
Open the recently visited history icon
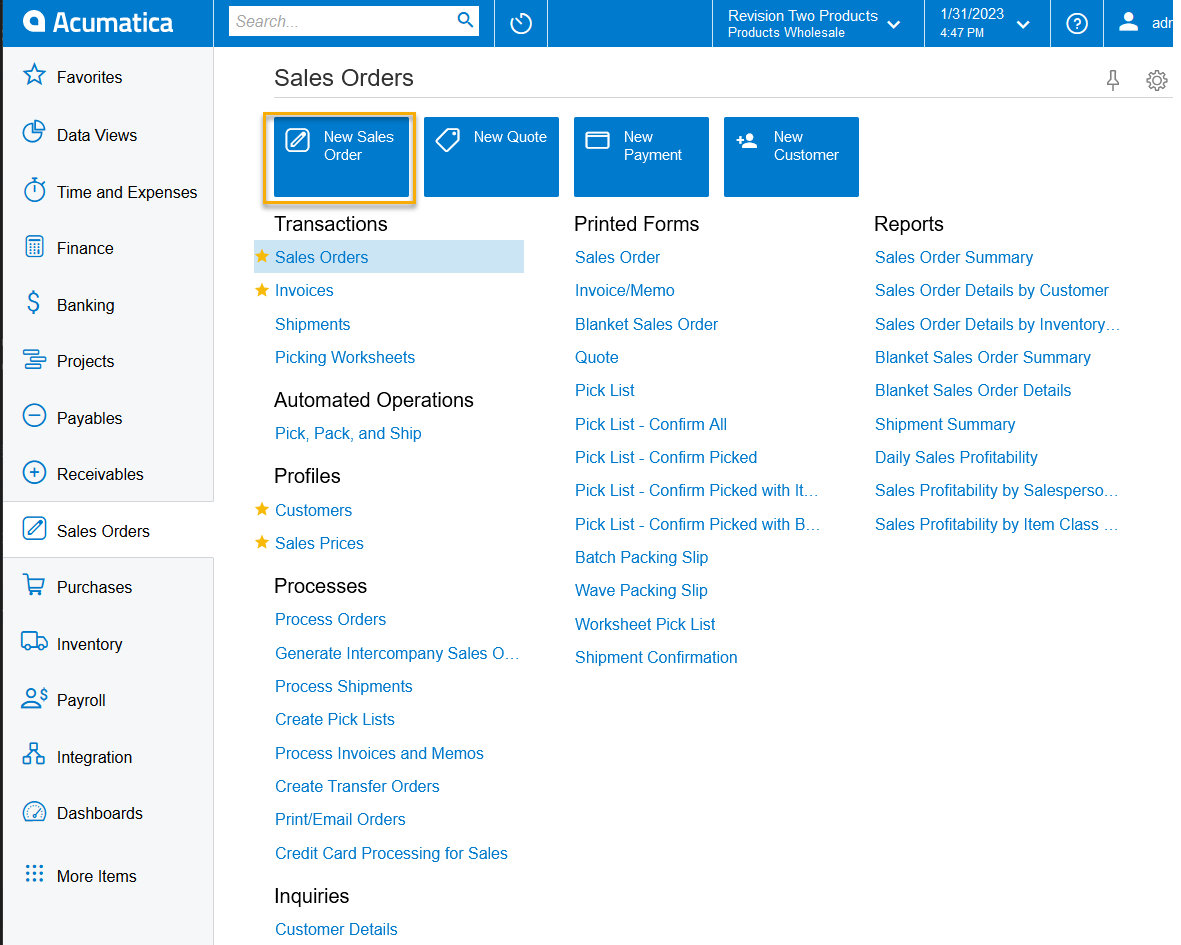(x=520, y=23)
